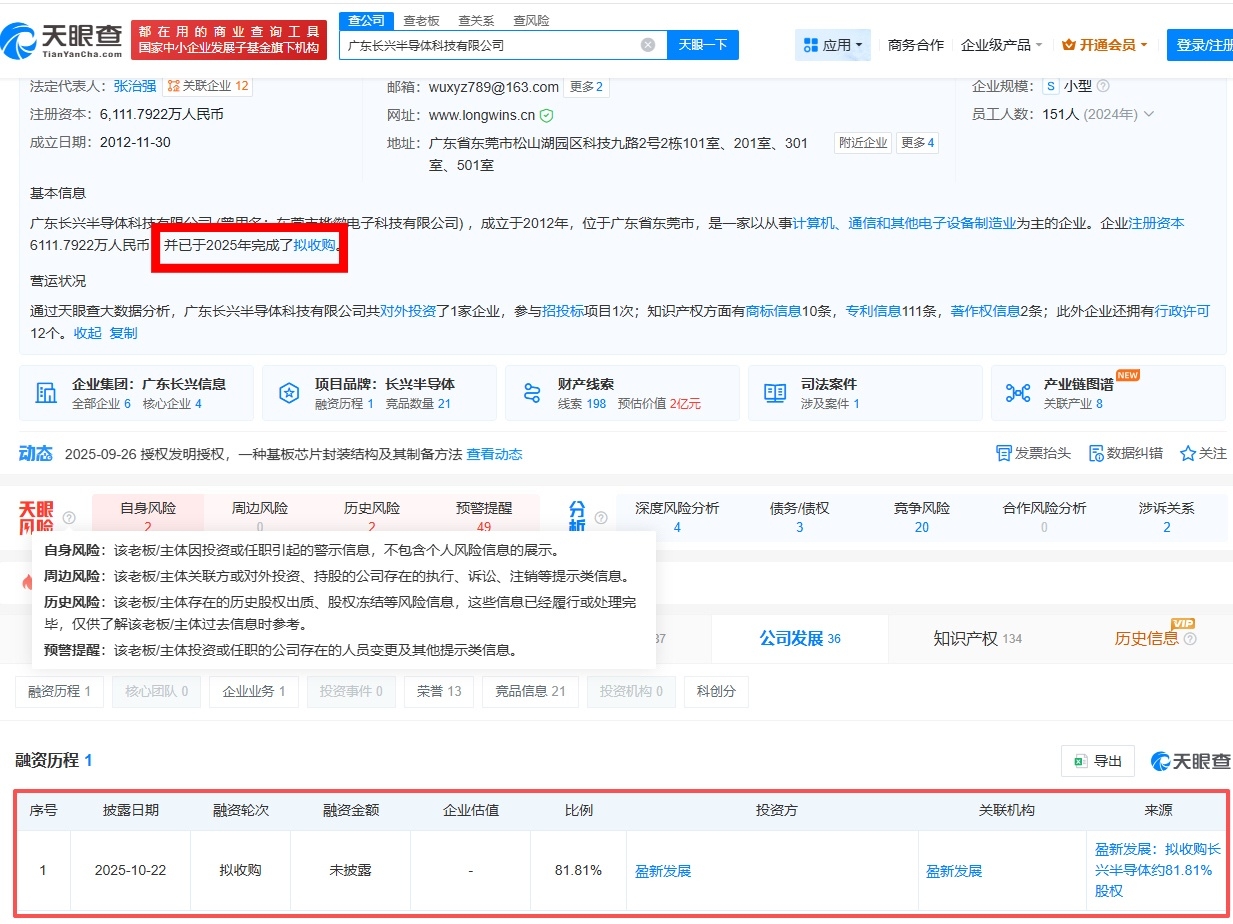Image resolution: width=1233 pixels, height=924 pixels.
Task: Open the 对外投资 link
Action: [407, 311]
